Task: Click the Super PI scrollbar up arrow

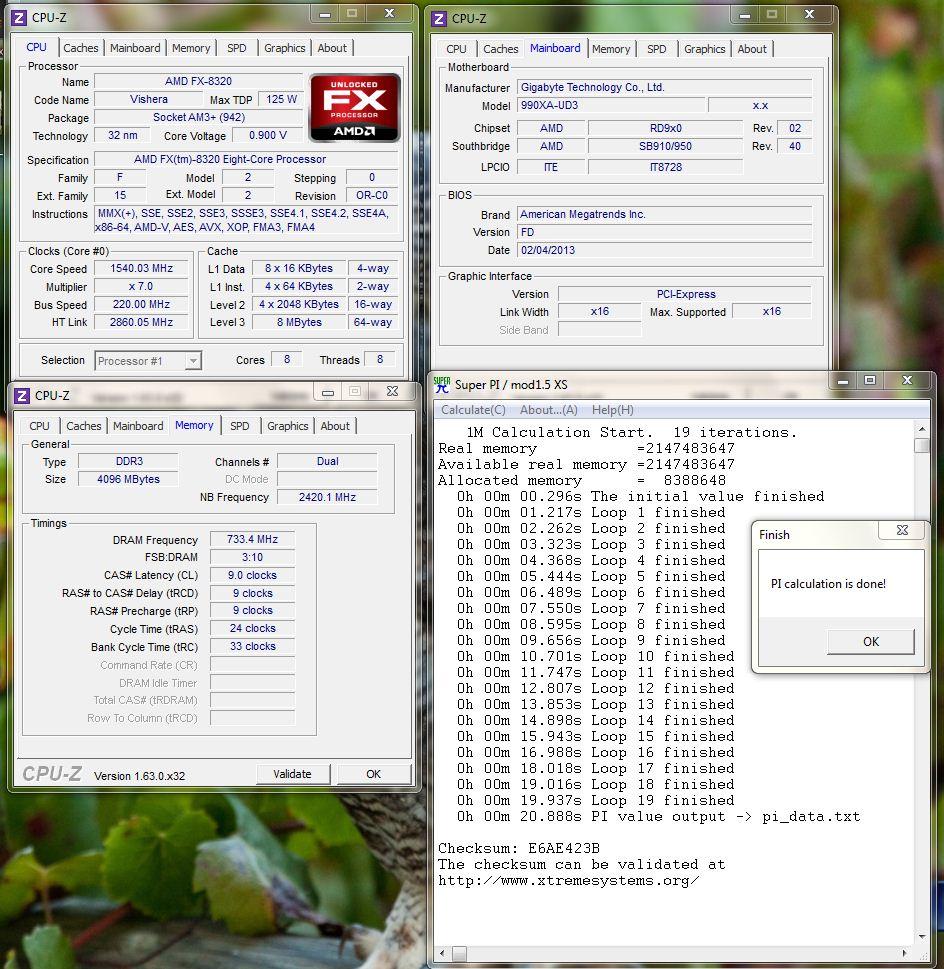Action: (922, 429)
